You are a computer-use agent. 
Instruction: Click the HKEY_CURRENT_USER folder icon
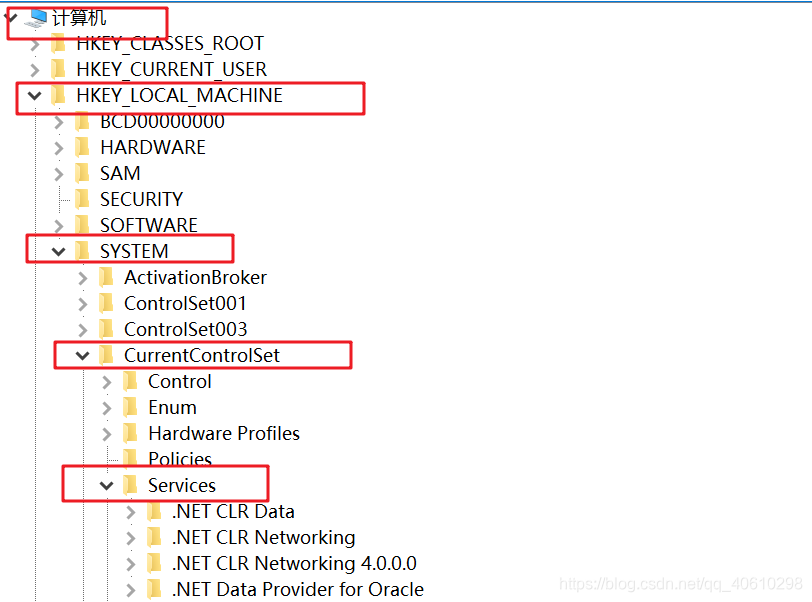click(58, 69)
